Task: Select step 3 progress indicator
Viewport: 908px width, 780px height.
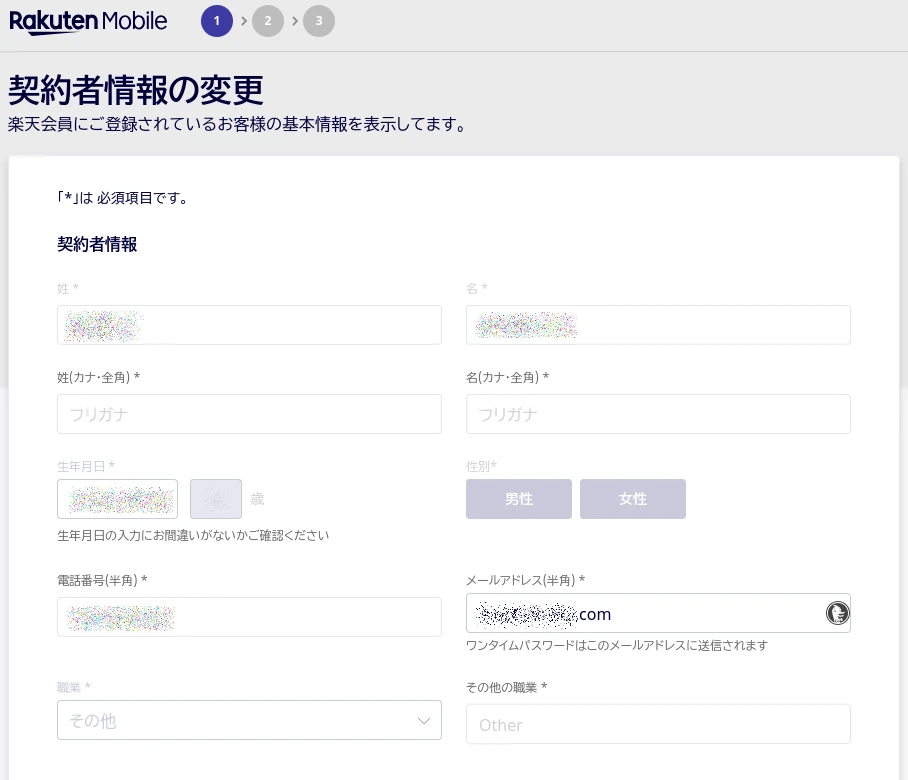Action: [x=319, y=21]
